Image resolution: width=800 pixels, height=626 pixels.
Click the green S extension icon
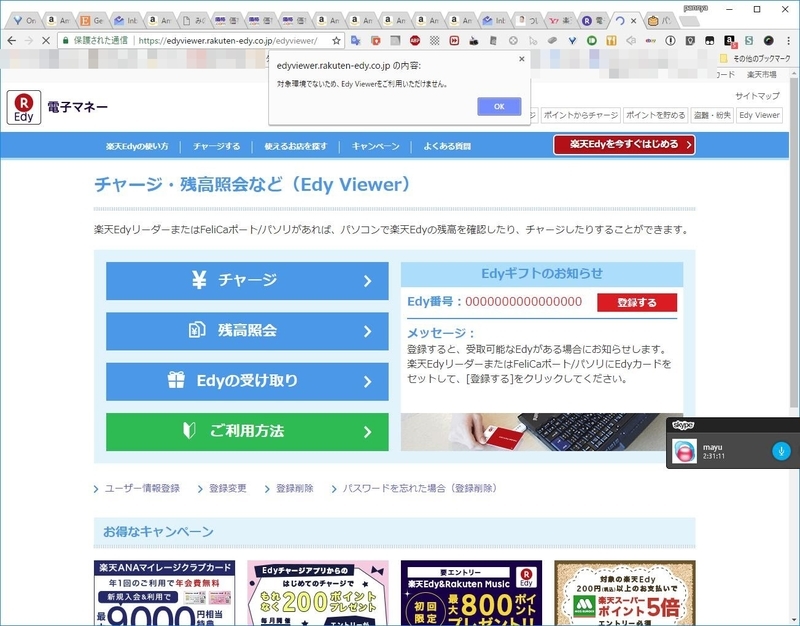tap(749, 40)
